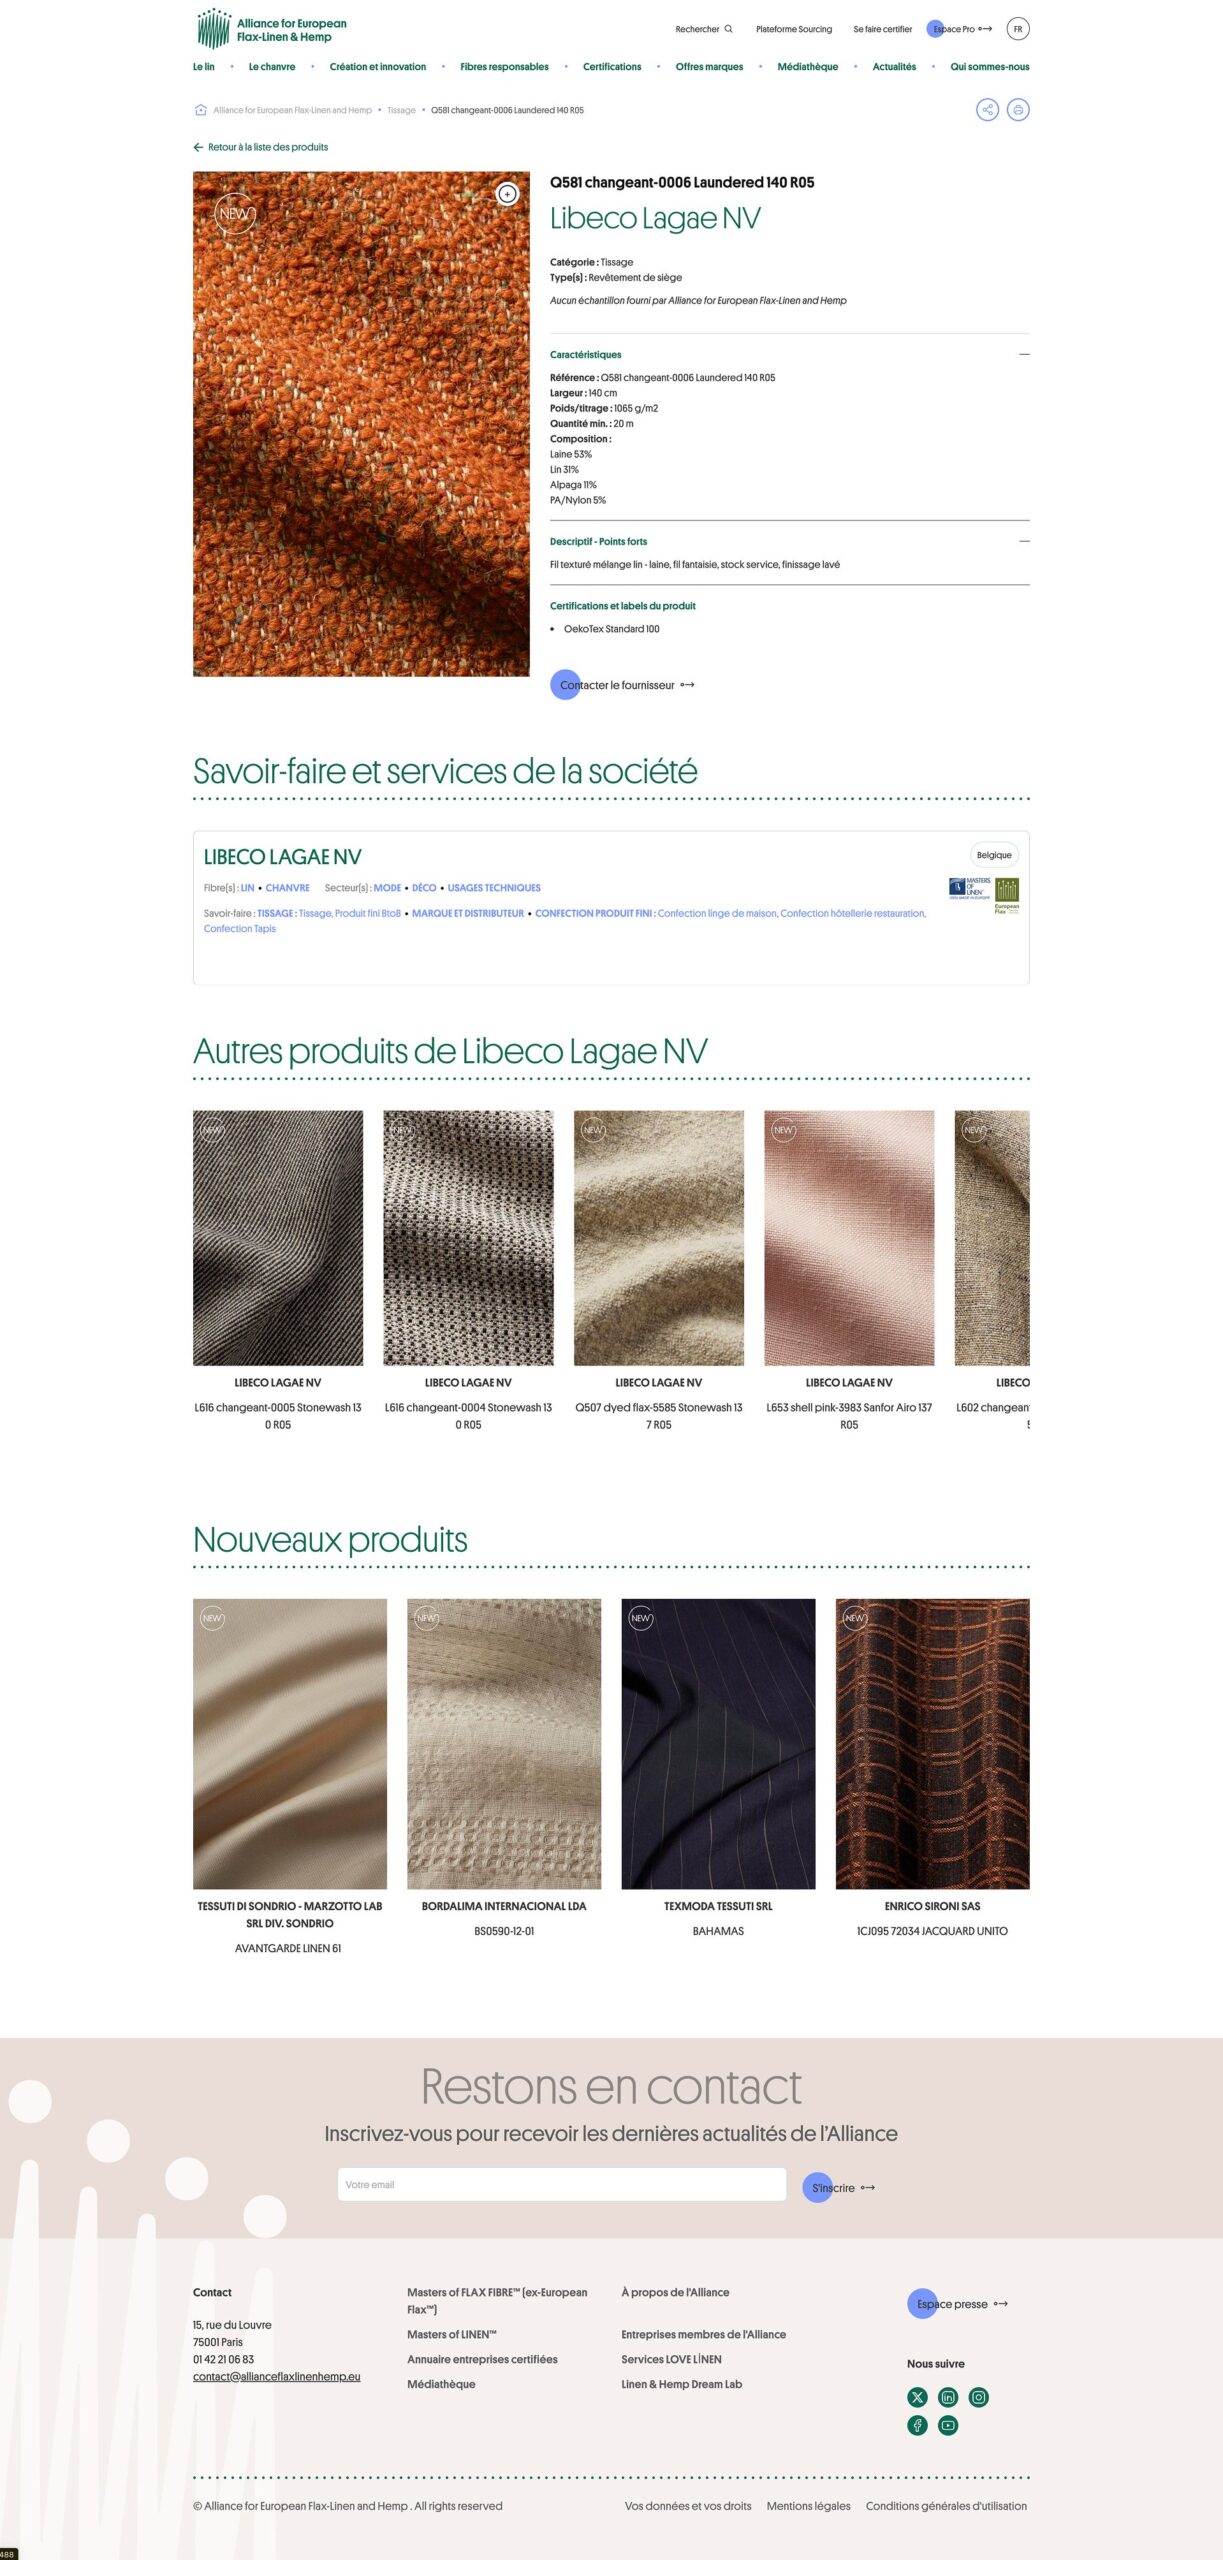Image resolution: width=1223 pixels, height=2560 pixels.
Task: Open the LinkedIn social icon
Action: [948, 2397]
